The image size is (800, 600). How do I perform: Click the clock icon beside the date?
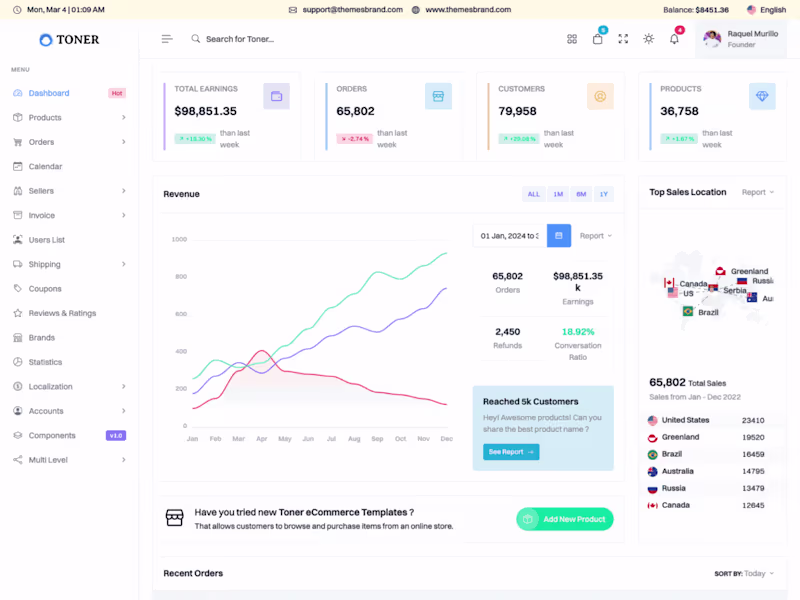[17, 10]
